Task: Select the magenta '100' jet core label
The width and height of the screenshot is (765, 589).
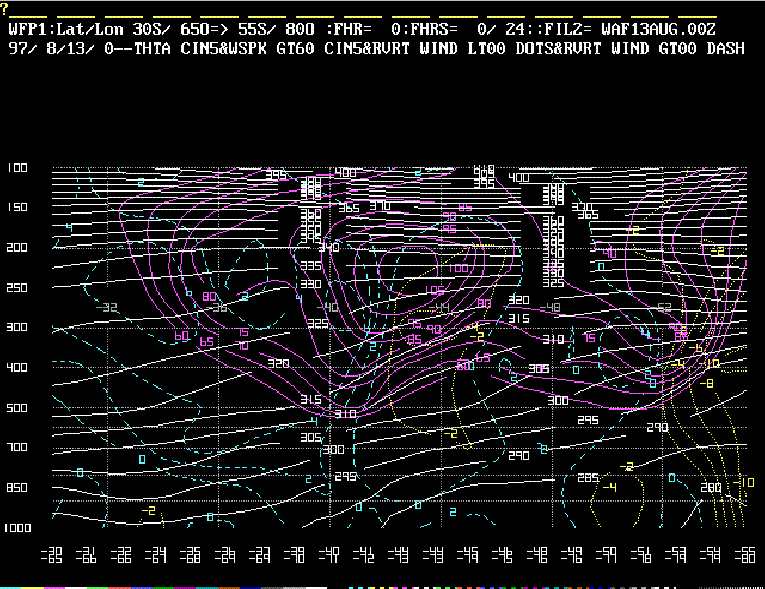Action: point(458,268)
